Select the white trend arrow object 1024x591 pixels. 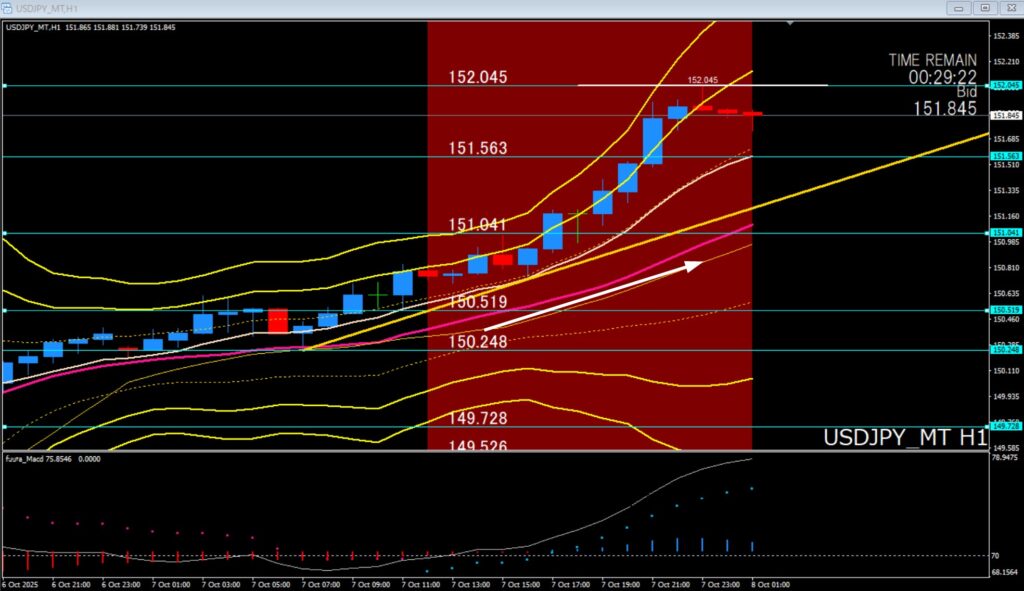pos(592,295)
